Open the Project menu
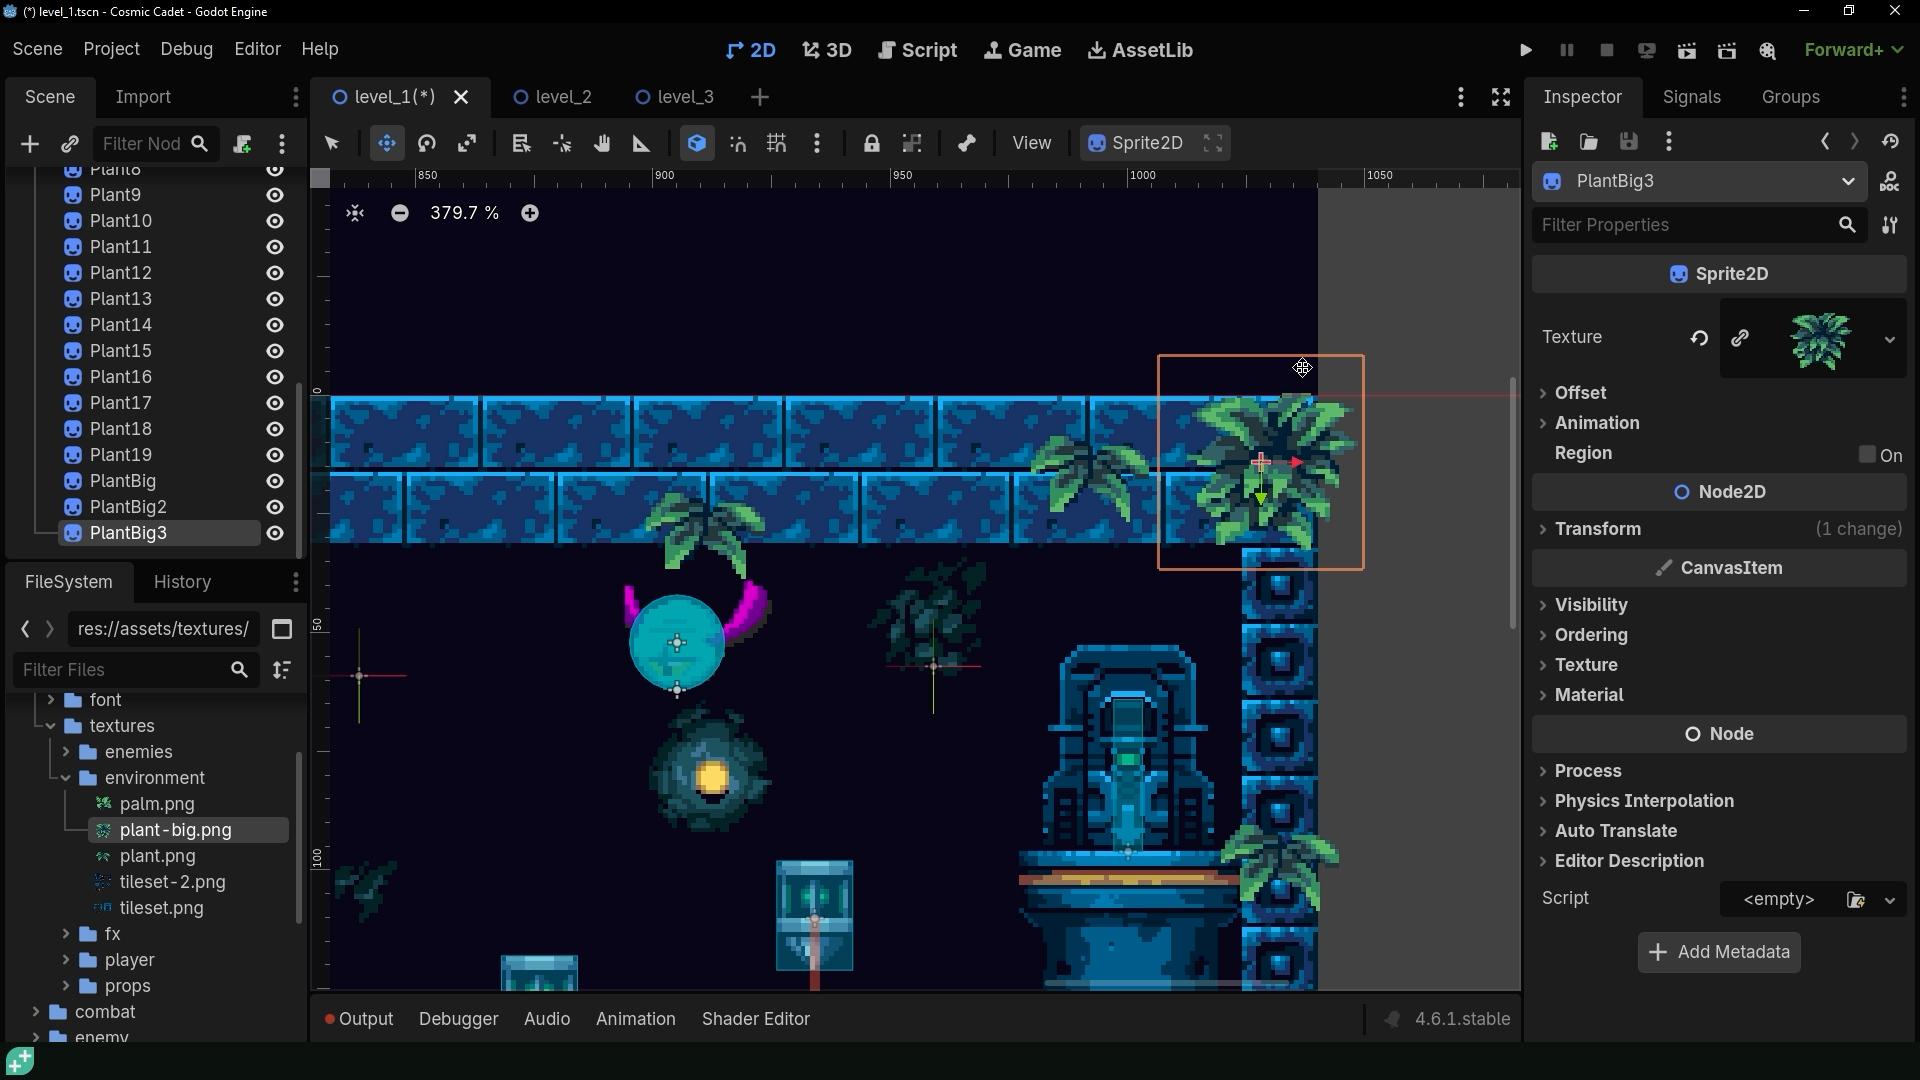The height and width of the screenshot is (1080, 1920). (x=111, y=49)
